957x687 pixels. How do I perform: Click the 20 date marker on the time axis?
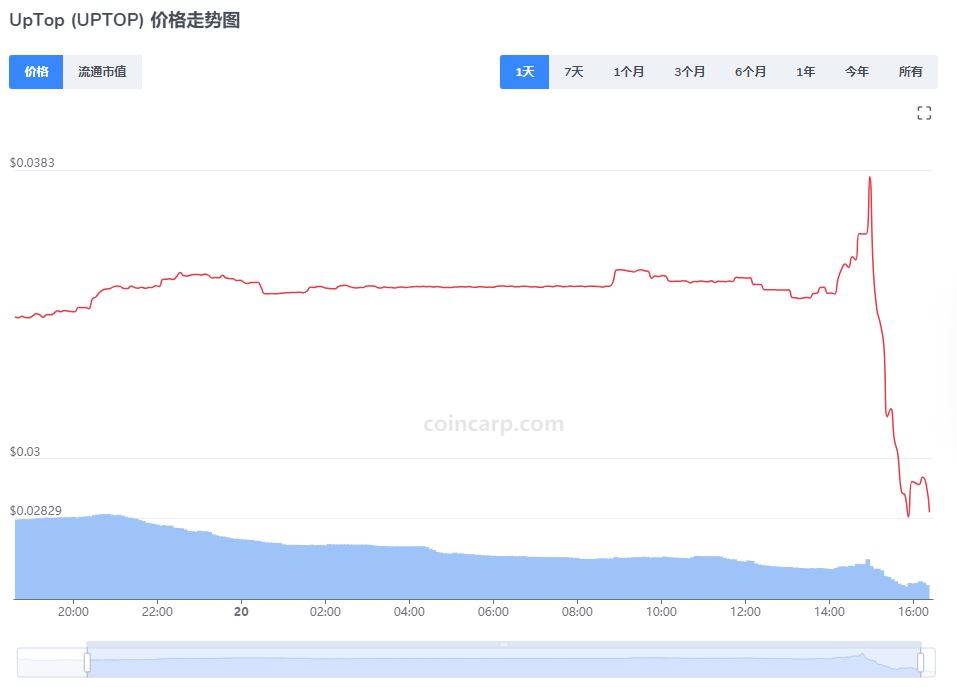[x=240, y=611]
